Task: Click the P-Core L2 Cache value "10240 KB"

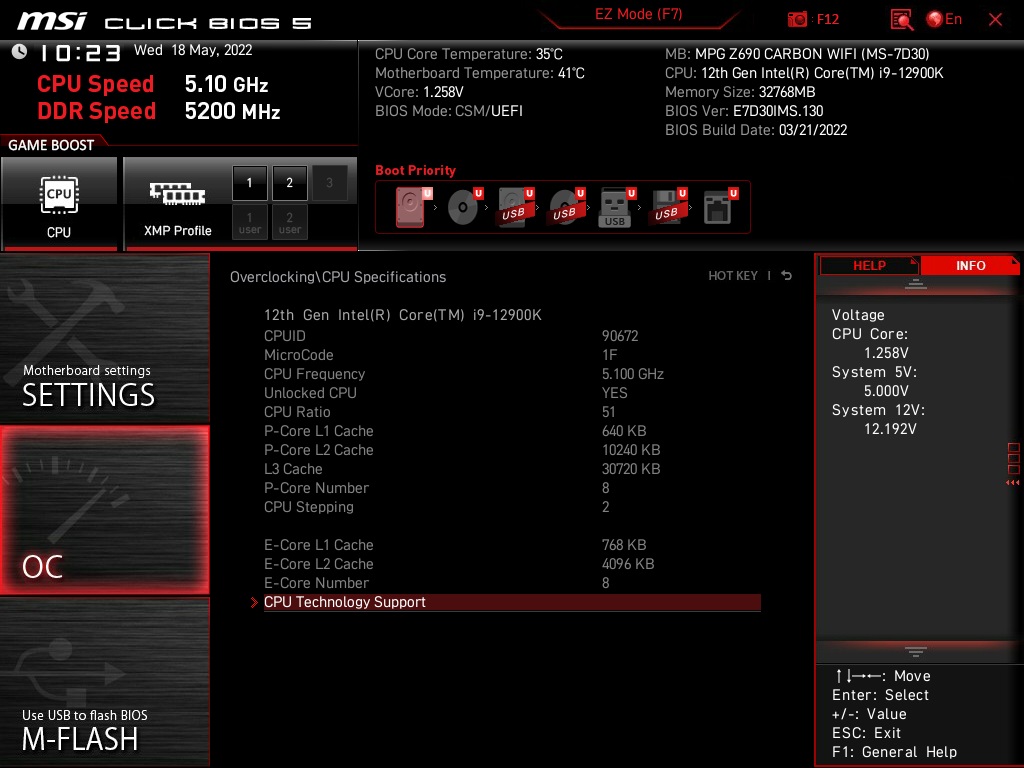Action: pyautogui.click(x=631, y=450)
